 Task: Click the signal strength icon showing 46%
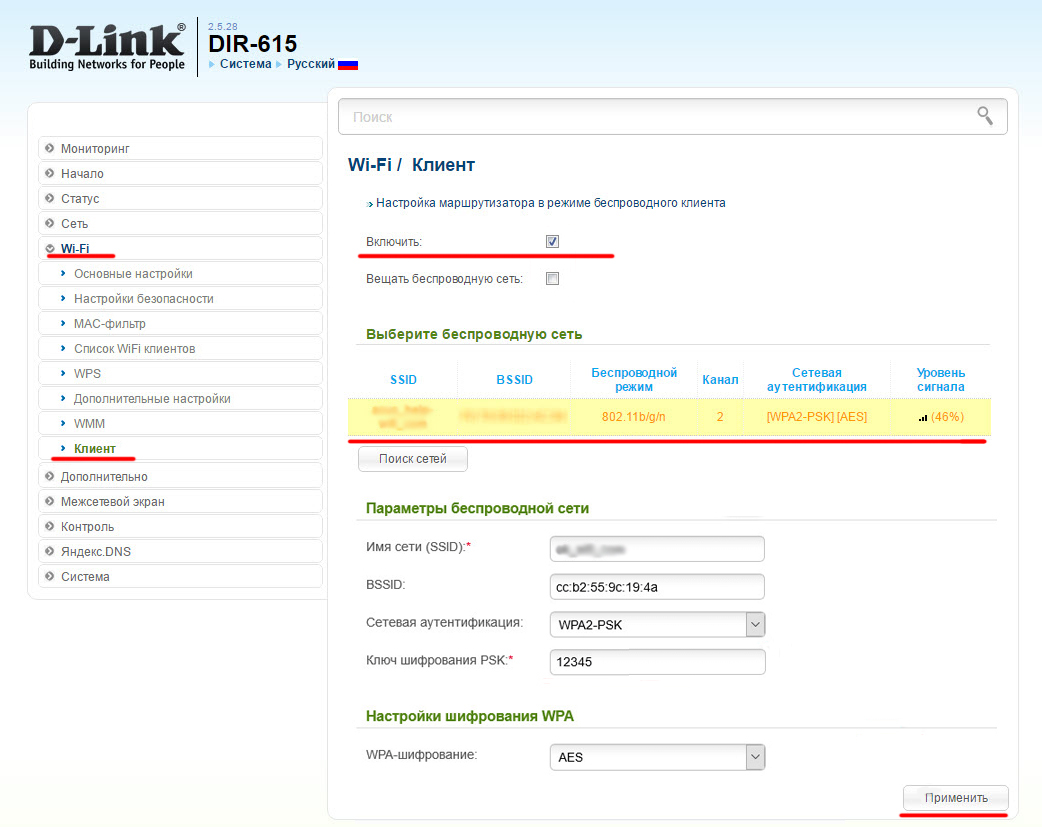coord(921,416)
